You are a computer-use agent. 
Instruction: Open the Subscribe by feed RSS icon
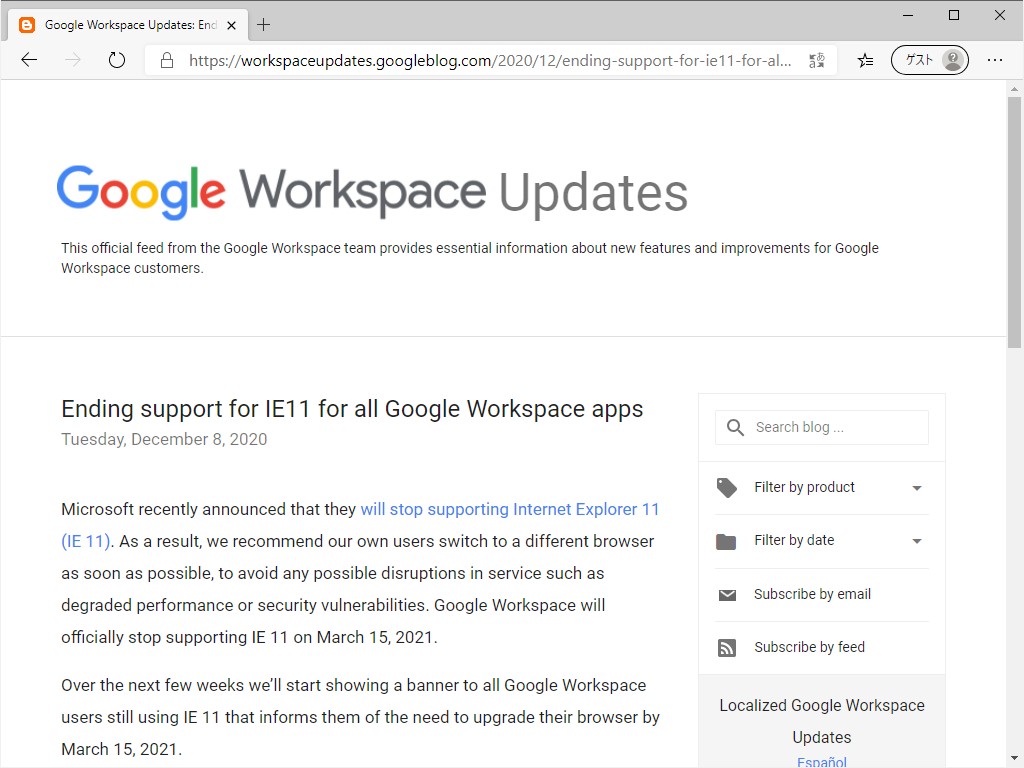pyautogui.click(x=726, y=647)
